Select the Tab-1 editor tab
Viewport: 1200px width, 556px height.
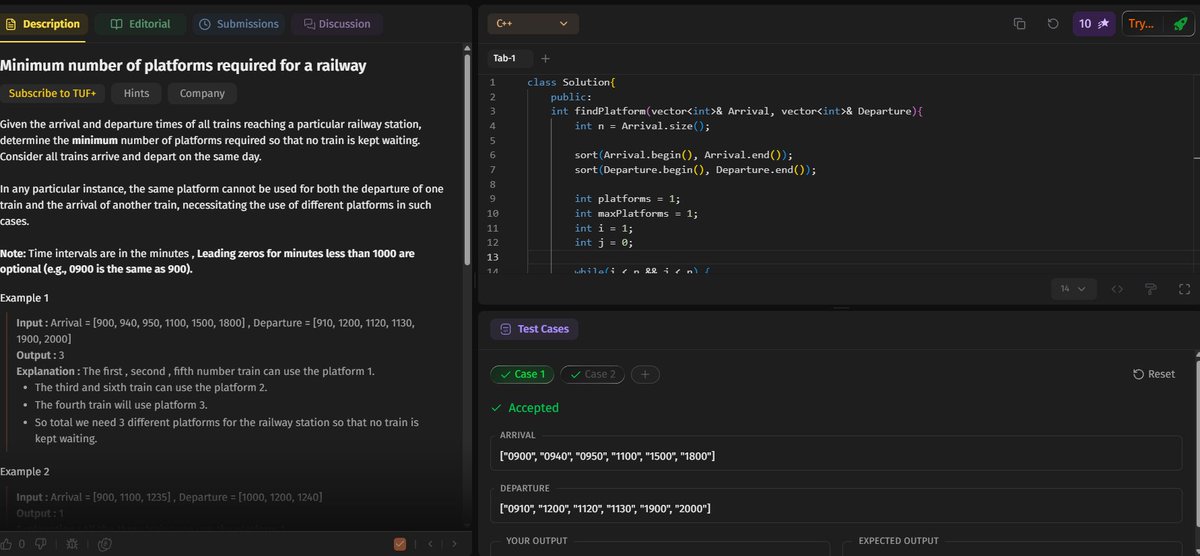(505, 58)
